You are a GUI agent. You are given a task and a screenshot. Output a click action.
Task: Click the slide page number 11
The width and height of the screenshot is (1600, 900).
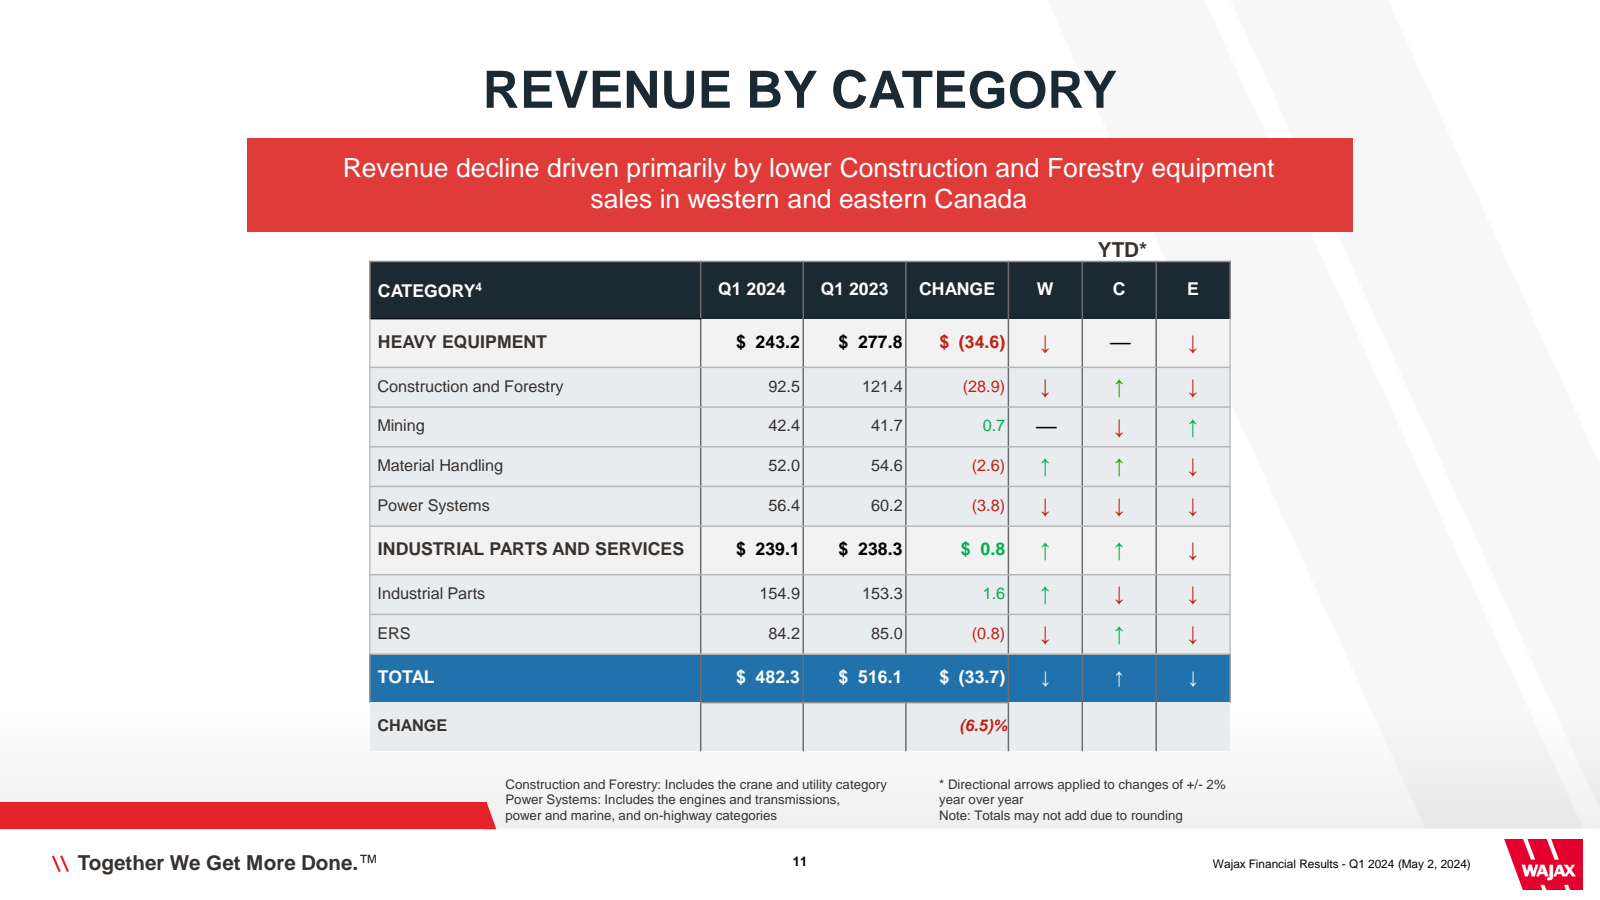coord(800,862)
